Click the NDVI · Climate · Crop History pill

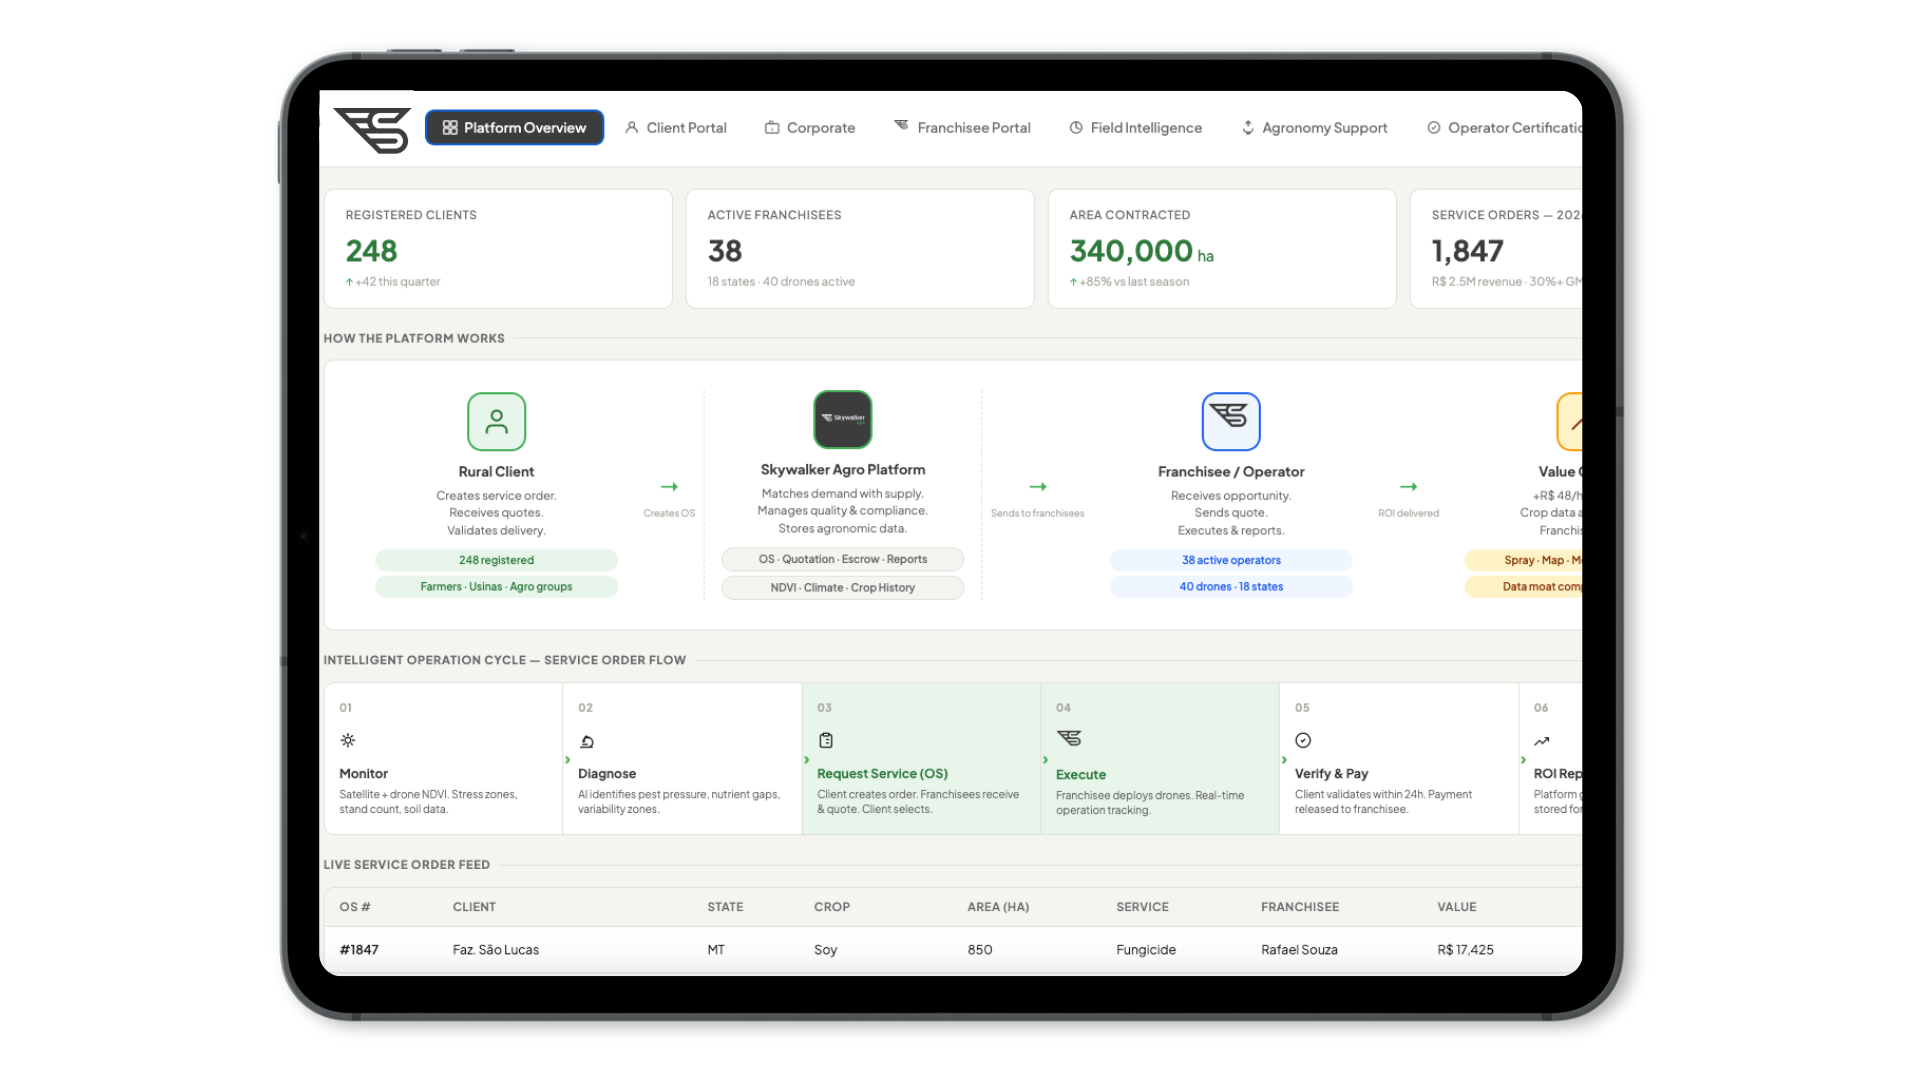click(842, 588)
